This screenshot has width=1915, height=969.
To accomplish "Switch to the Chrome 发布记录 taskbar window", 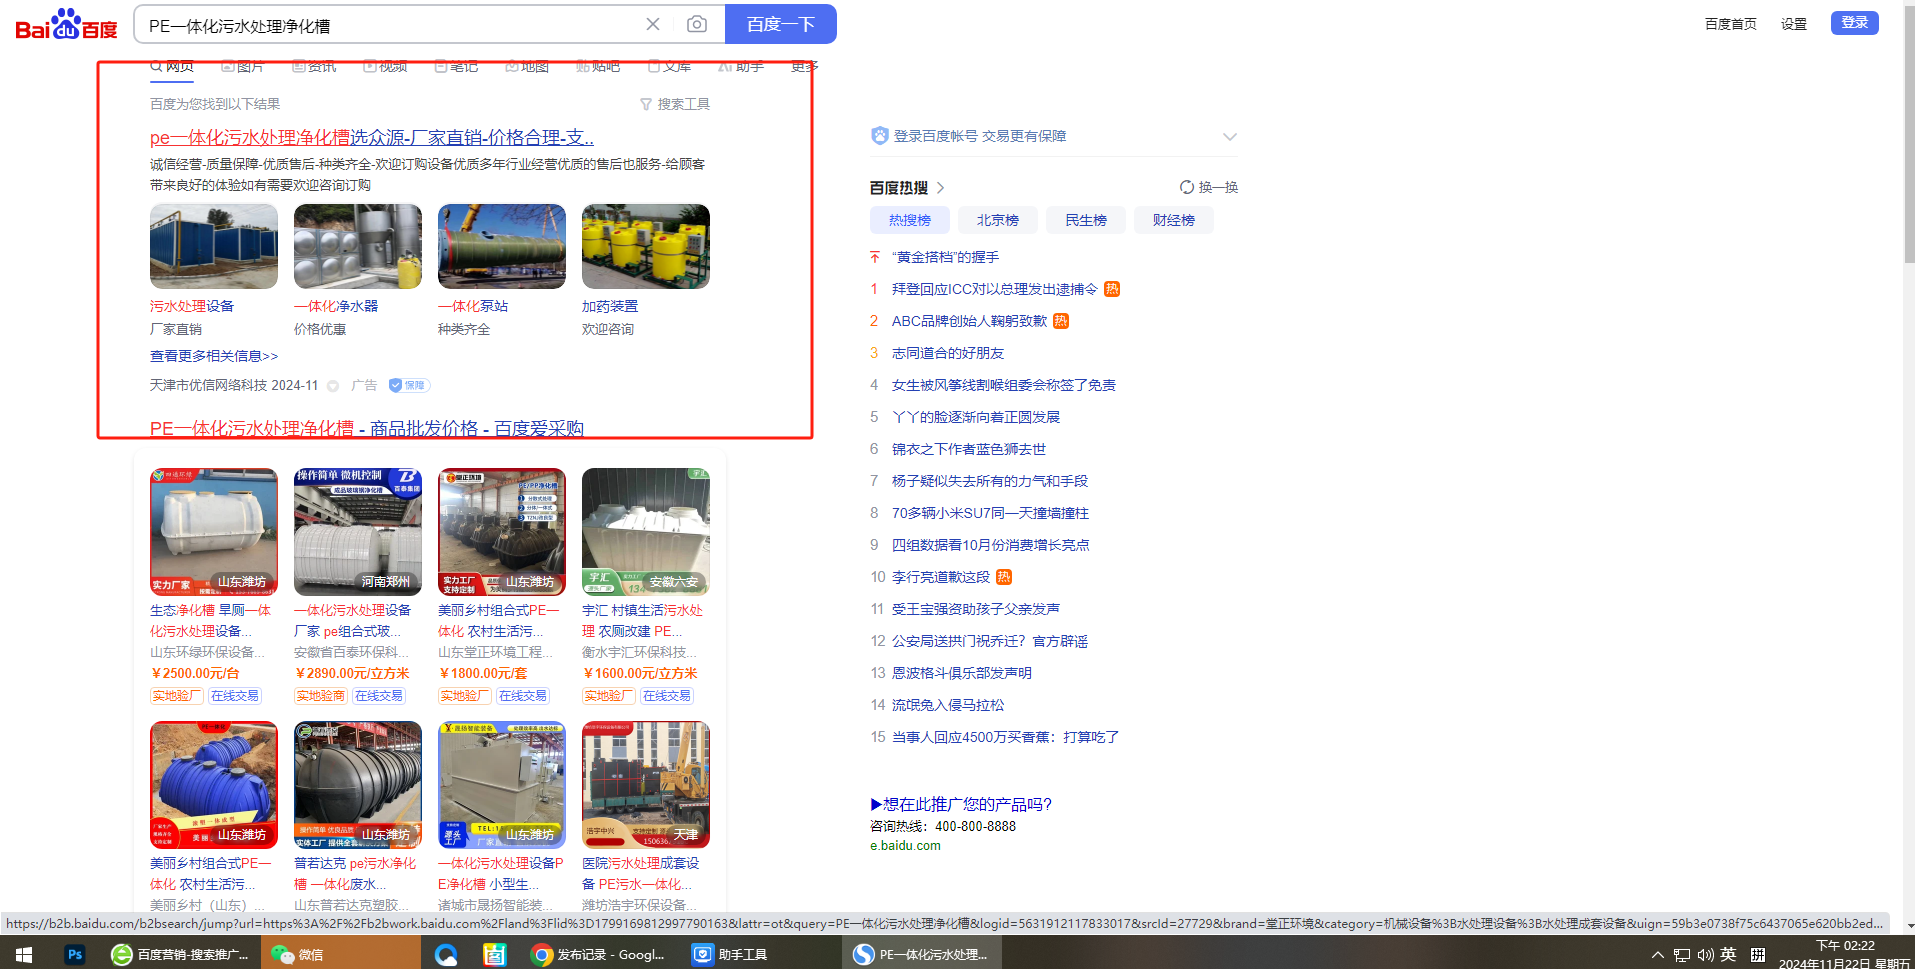I will click(x=599, y=955).
